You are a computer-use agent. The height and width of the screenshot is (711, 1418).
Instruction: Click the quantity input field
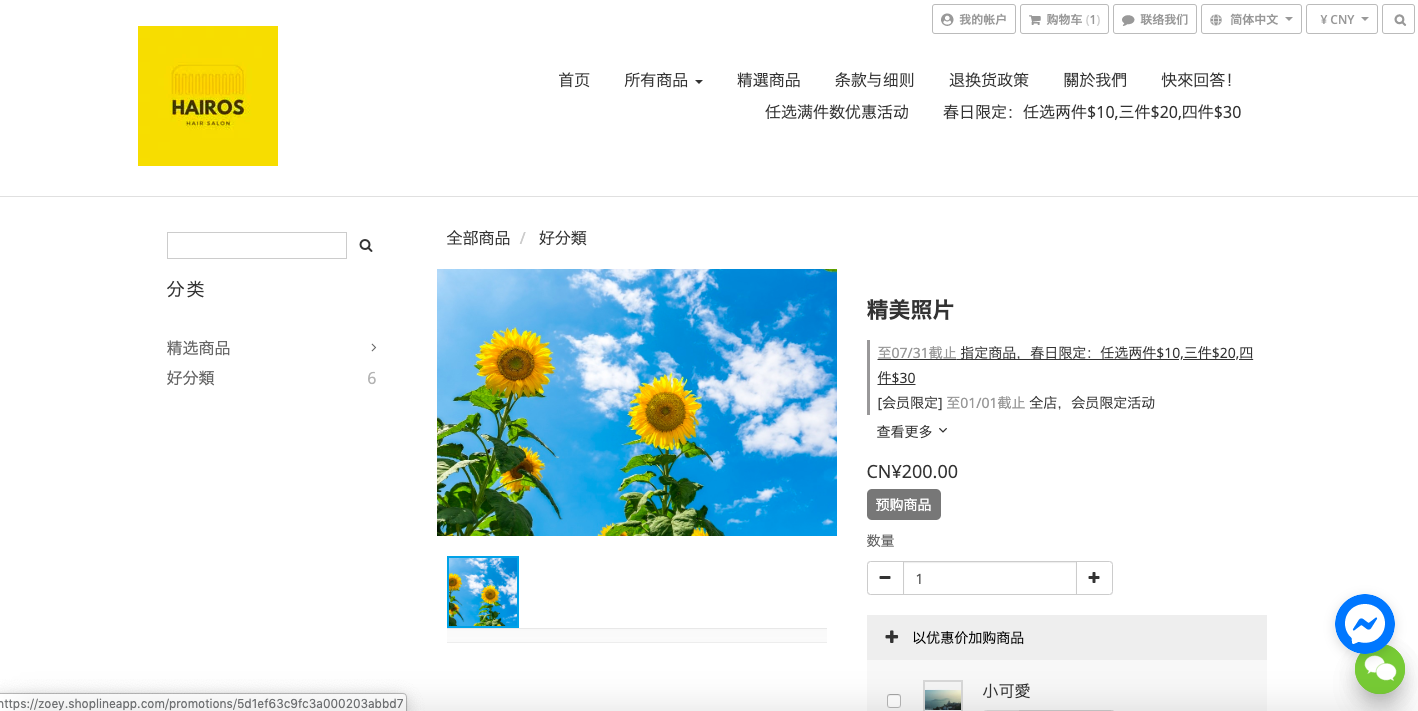coord(990,578)
